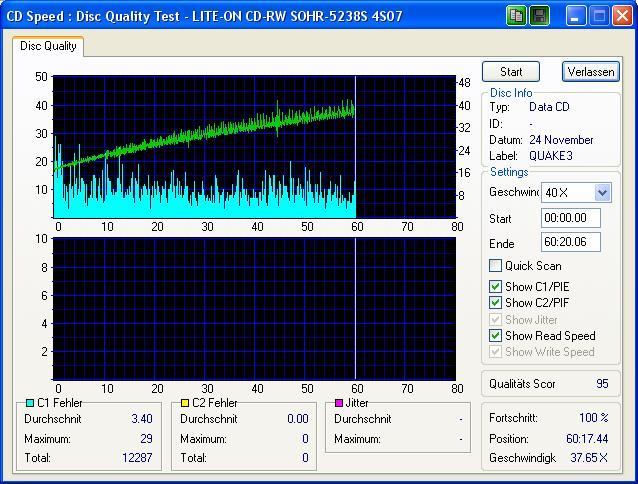Screen dimensions: 638x484
Task: Click the Verlassen button
Action: pos(591,72)
